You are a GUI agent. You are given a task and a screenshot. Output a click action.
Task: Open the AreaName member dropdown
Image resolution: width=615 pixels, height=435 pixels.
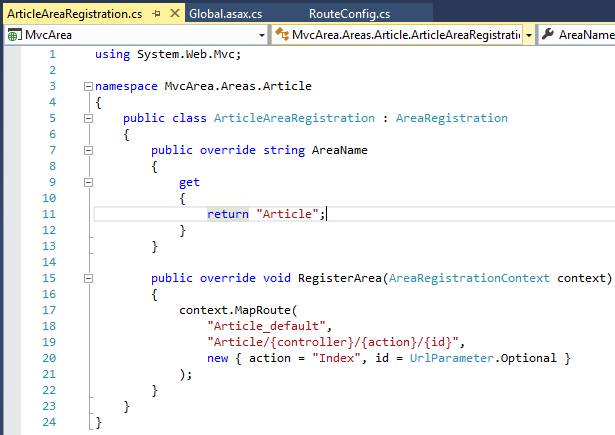[577, 35]
